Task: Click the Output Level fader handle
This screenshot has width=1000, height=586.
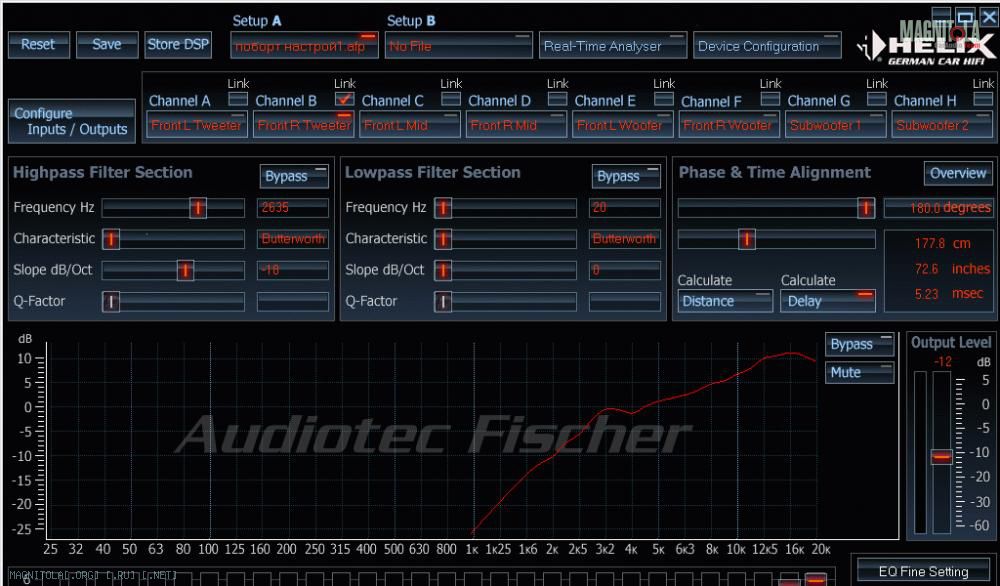Action: (941, 456)
